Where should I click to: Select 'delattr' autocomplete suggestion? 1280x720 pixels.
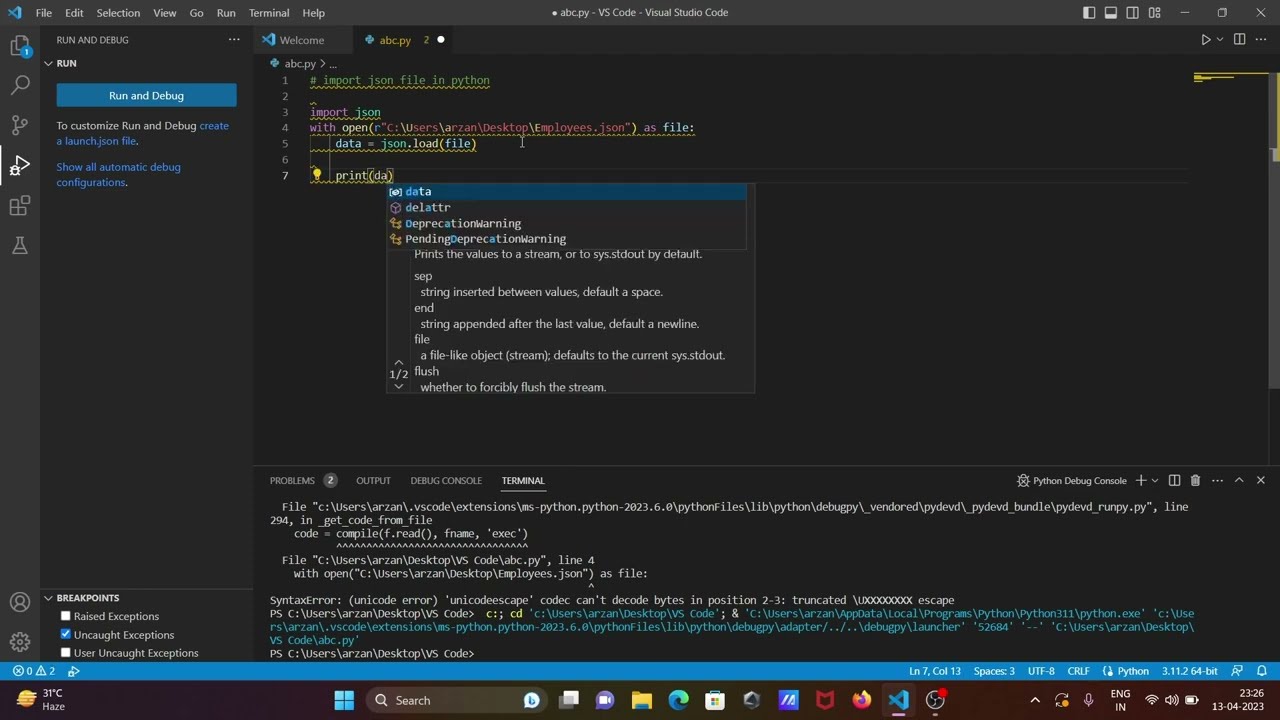click(566, 207)
